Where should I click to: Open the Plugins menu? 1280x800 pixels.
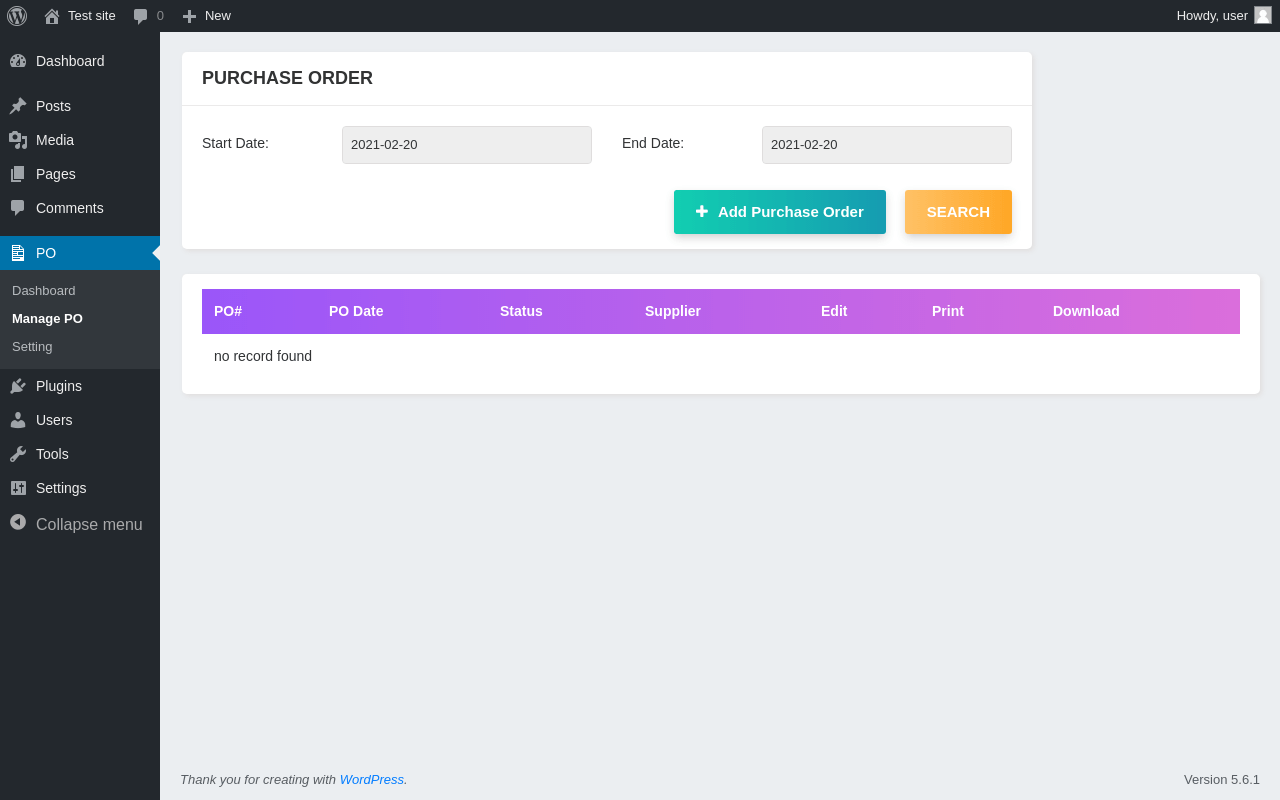(x=80, y=386)
